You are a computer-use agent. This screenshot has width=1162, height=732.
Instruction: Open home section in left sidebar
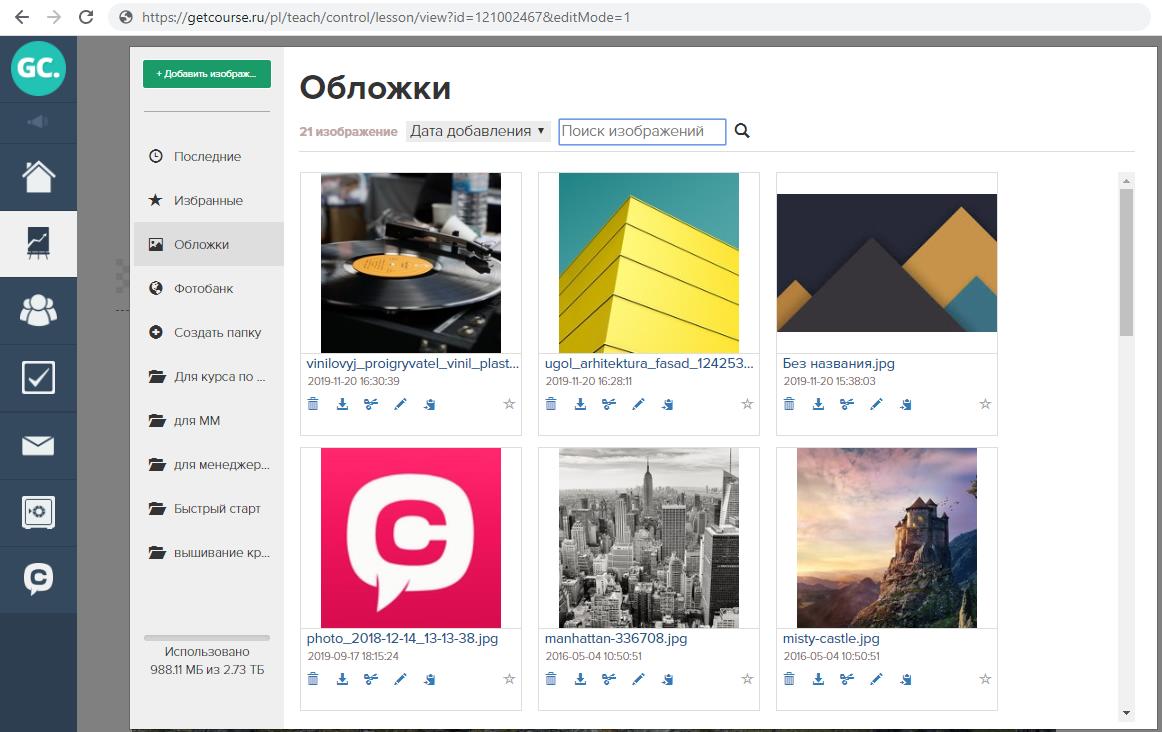click(39, 177)
